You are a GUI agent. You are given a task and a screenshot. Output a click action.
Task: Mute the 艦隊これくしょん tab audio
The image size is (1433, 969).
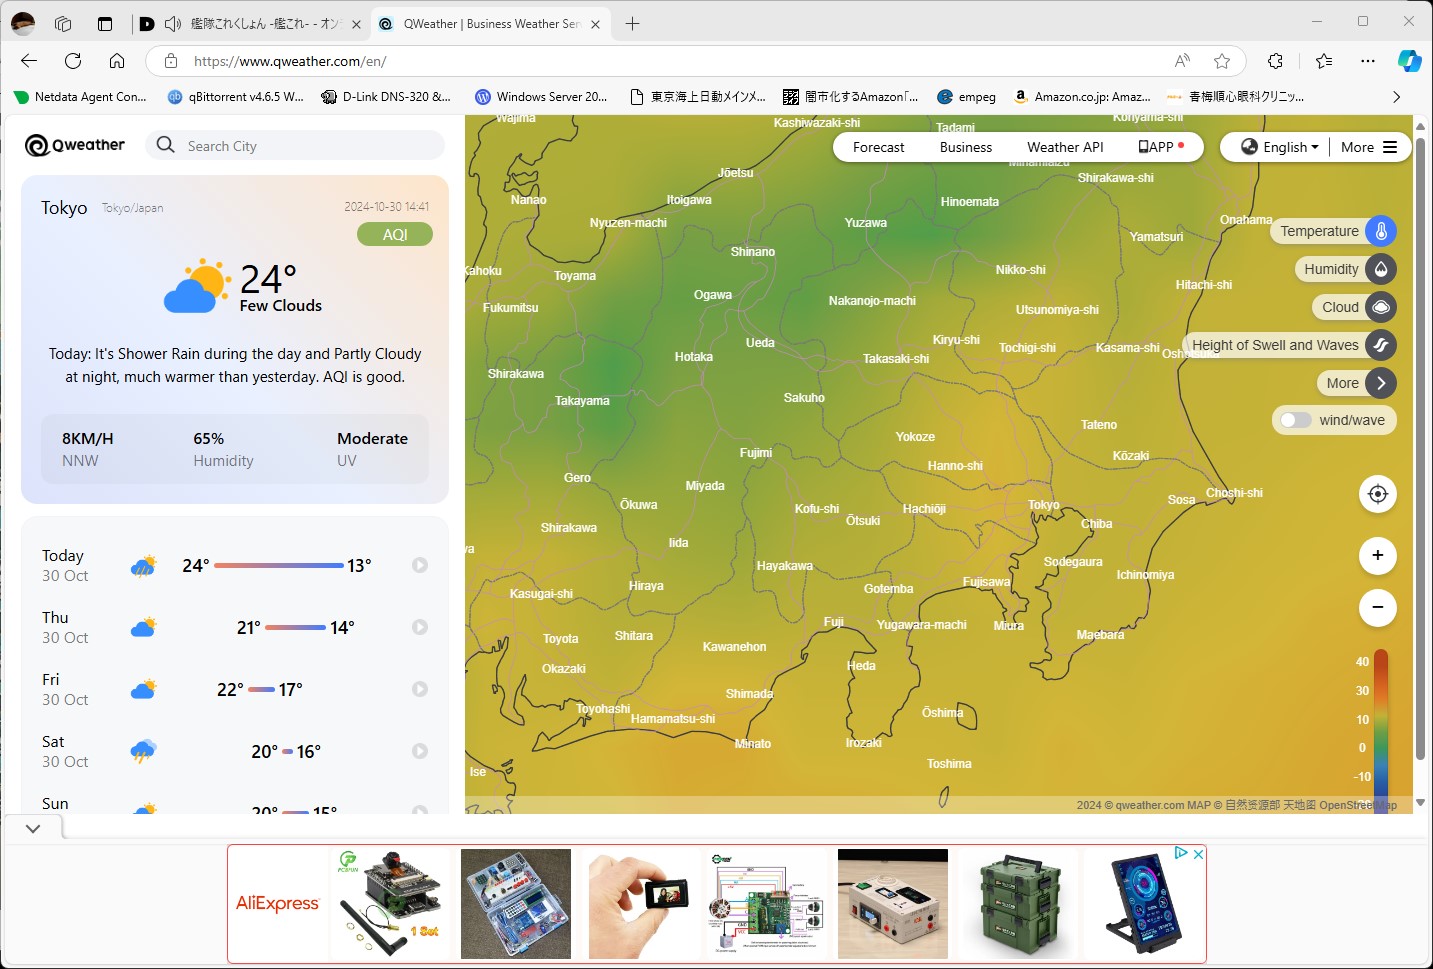point(172,24)
